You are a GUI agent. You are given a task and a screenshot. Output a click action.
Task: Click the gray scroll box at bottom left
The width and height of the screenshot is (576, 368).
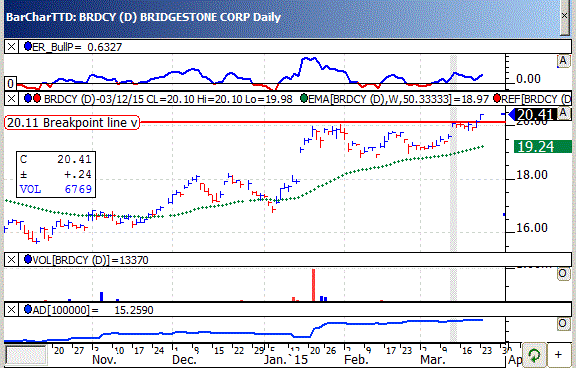coord(26,355)
